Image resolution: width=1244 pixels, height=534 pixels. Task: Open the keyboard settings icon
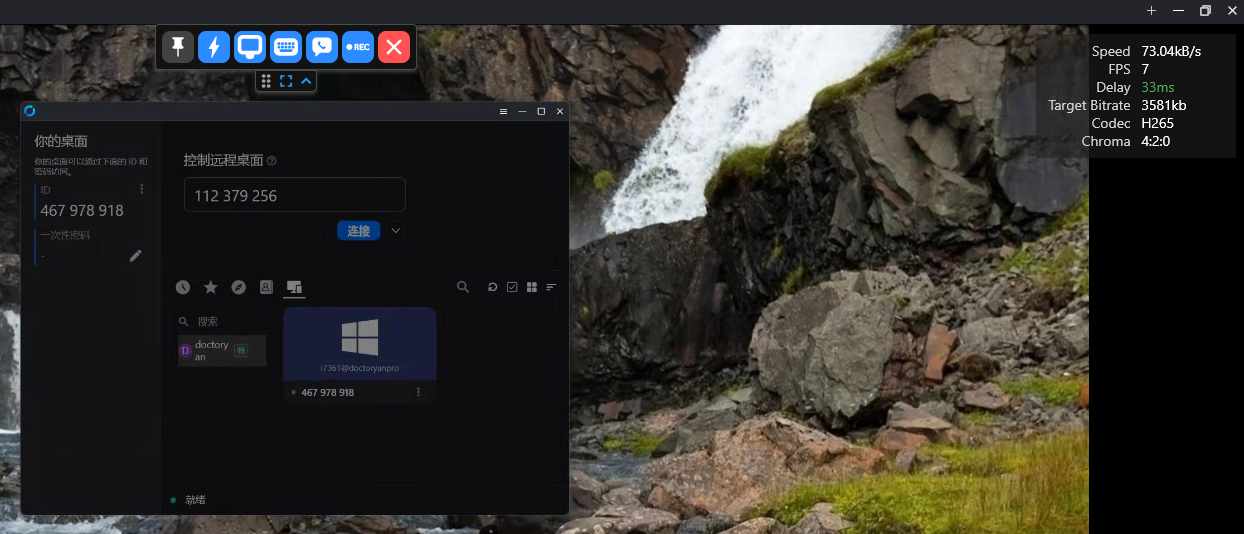tap(286, 47)
